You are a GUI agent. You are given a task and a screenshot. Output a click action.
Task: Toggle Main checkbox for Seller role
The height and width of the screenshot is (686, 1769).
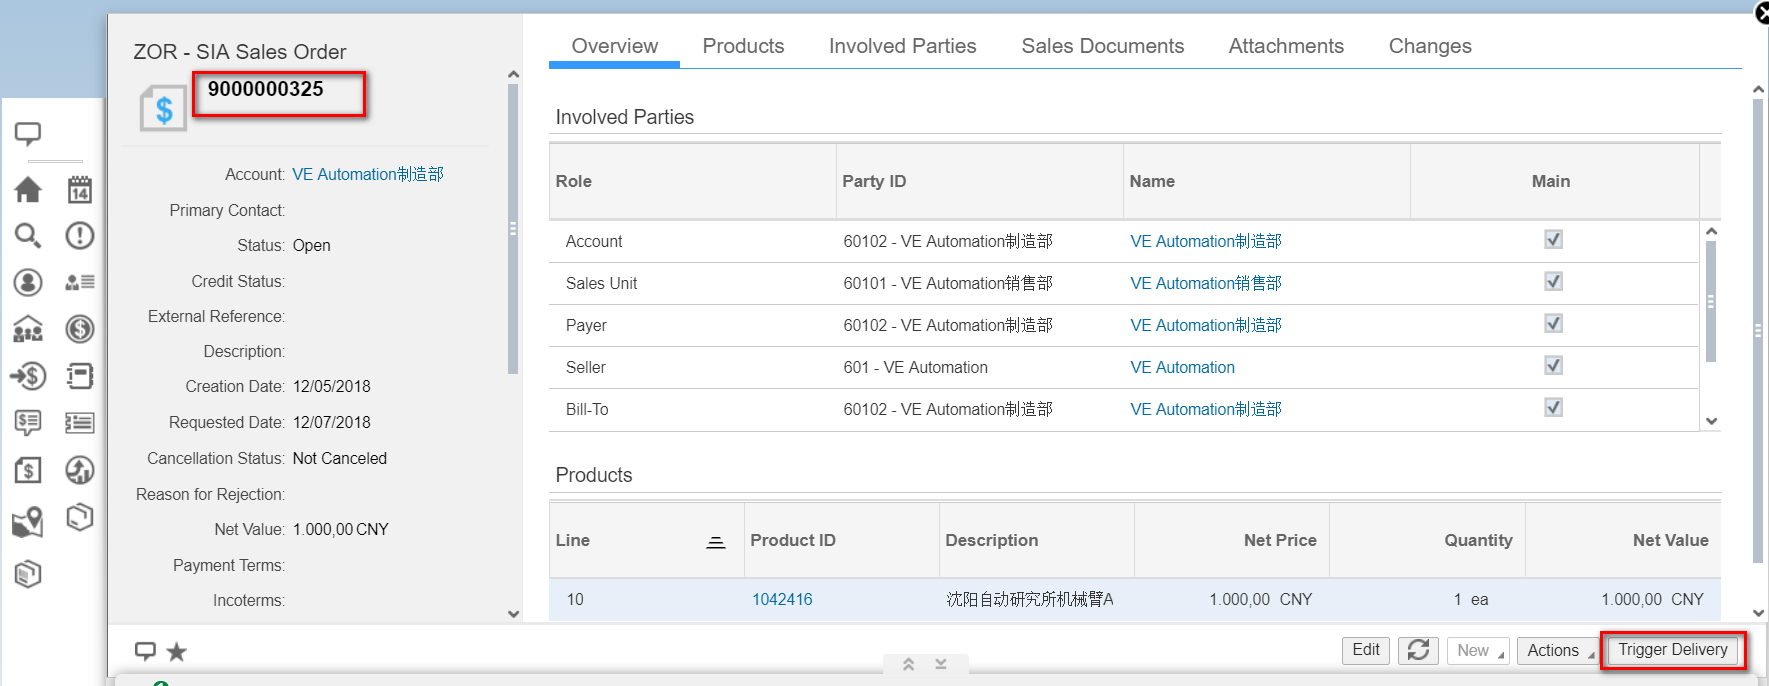(1553, 366)
